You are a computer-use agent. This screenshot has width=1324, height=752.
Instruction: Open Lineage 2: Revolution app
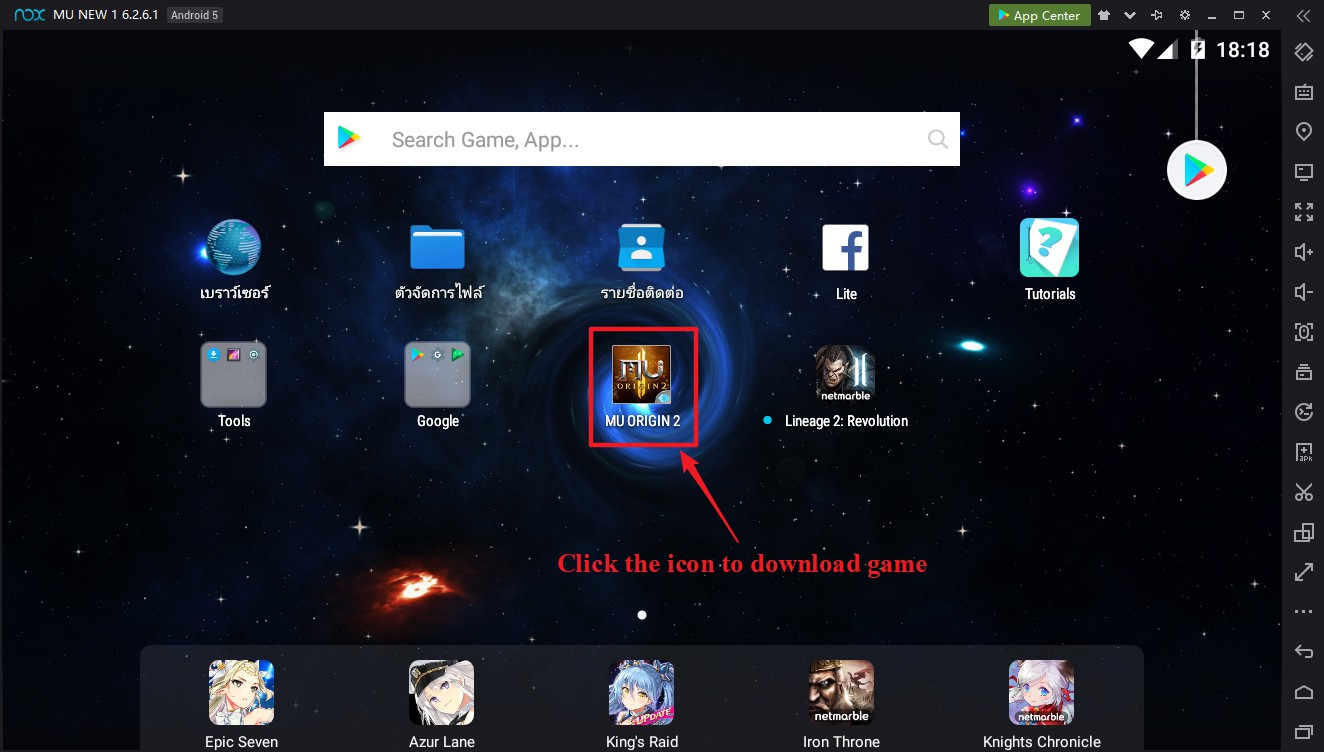[845, 374]
